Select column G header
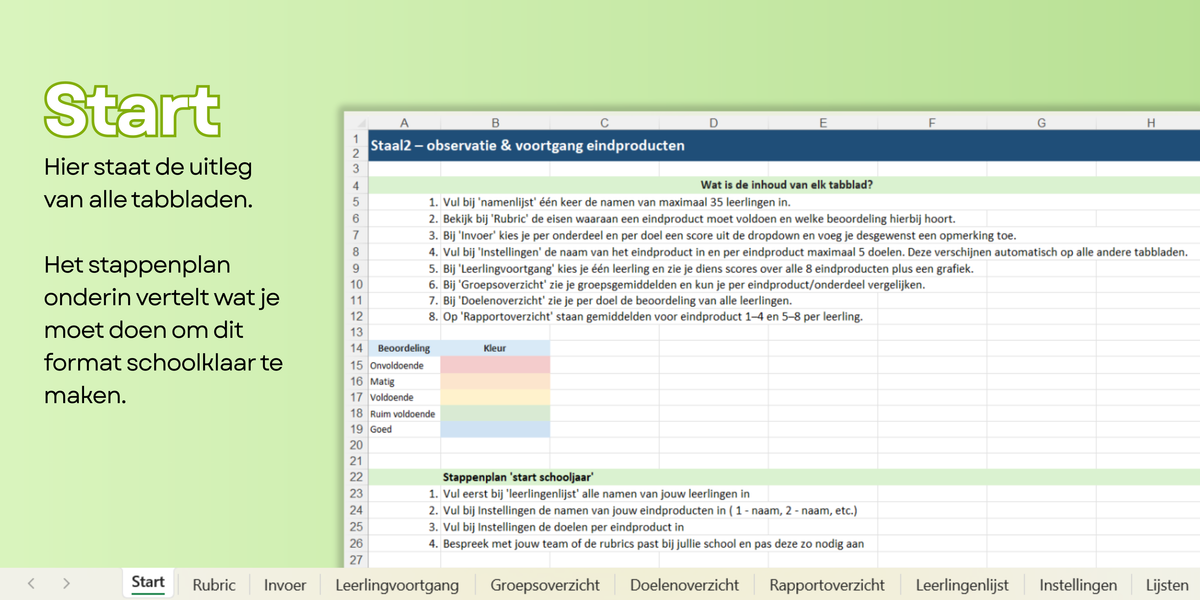 1041,123
